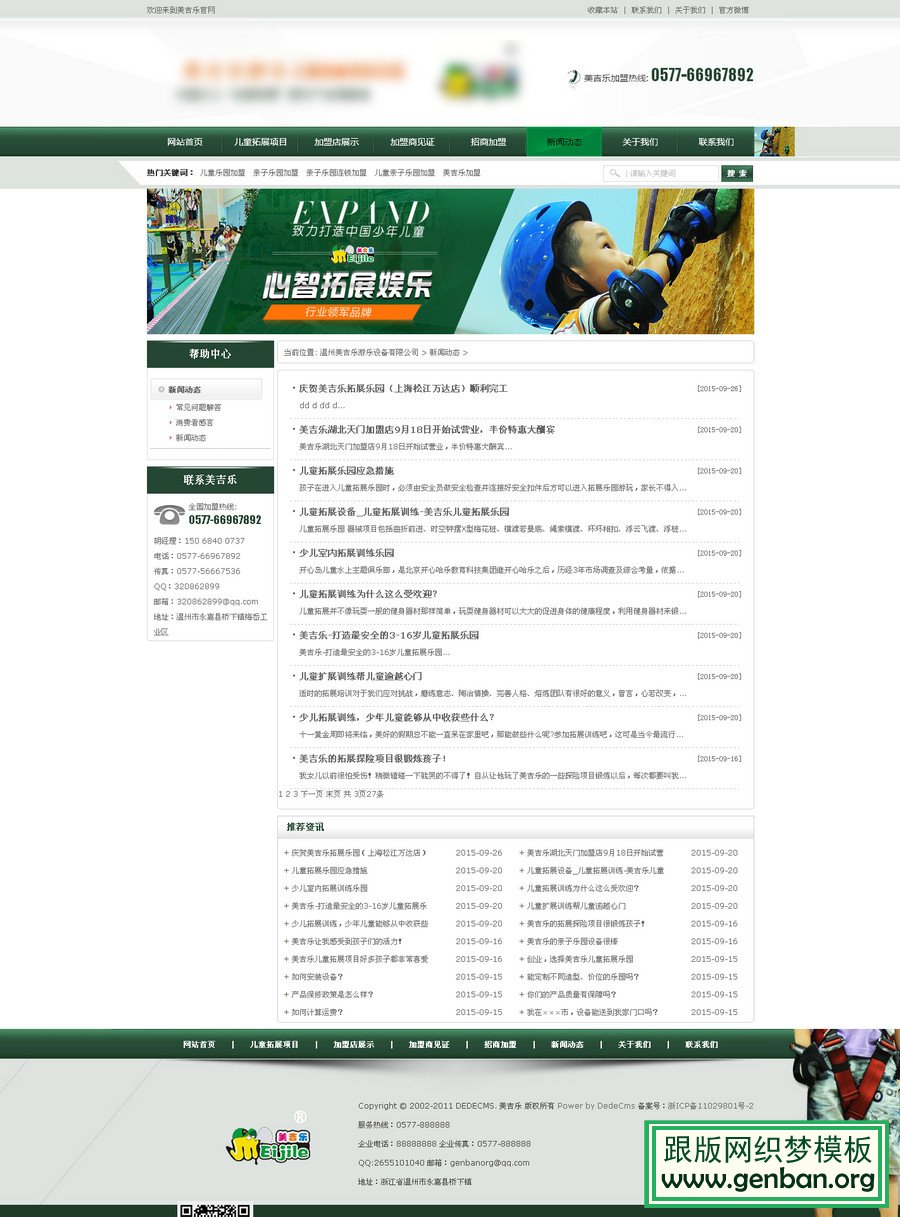
Task: Go to 网站首页 in the main green navigation
Action: click(185, 142)
